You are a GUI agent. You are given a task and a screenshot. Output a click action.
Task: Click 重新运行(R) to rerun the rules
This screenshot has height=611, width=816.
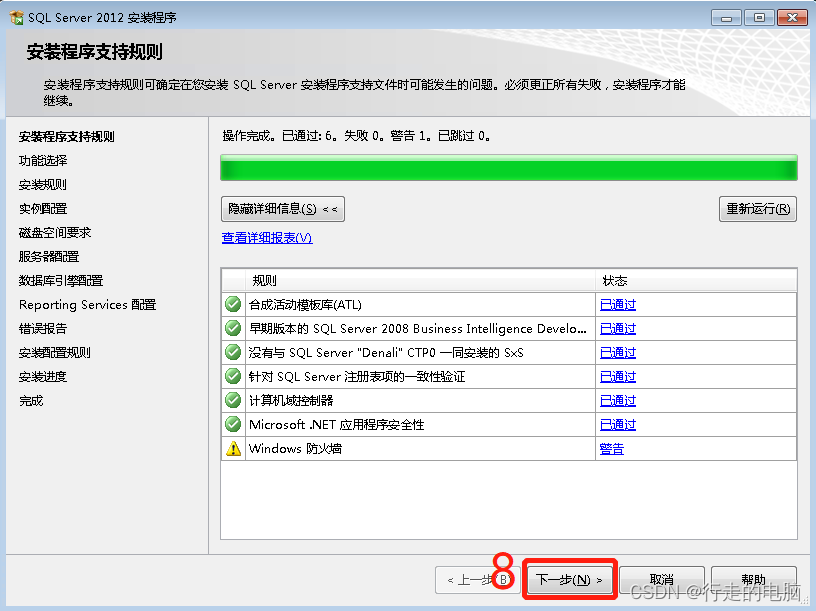758,209
